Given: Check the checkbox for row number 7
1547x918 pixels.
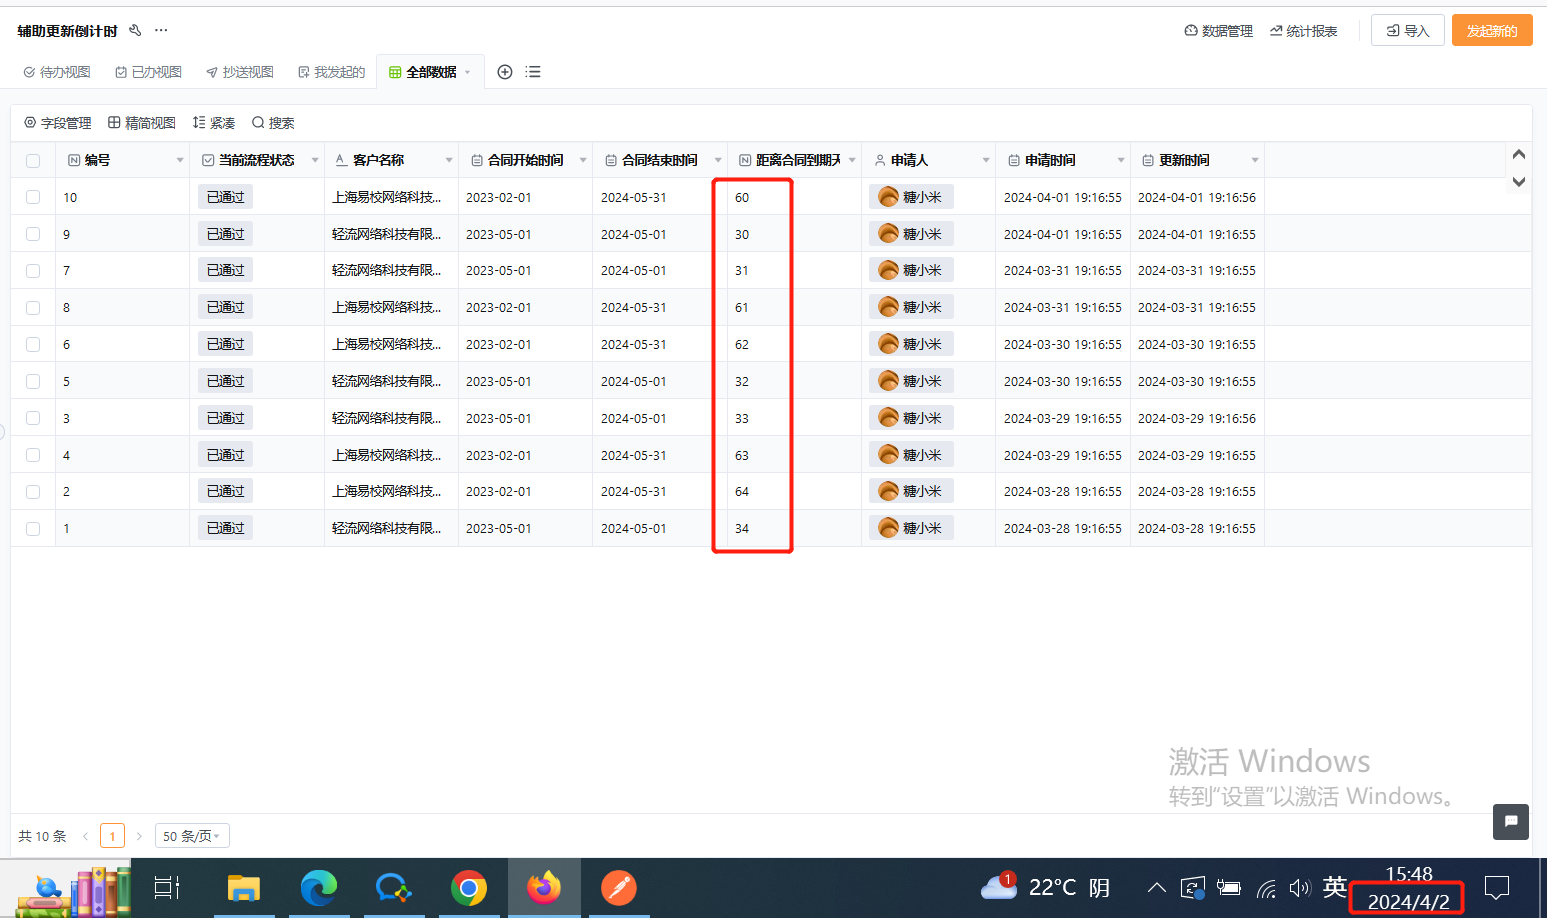Looking at the screenshot, I should click(x=33, y=271).
